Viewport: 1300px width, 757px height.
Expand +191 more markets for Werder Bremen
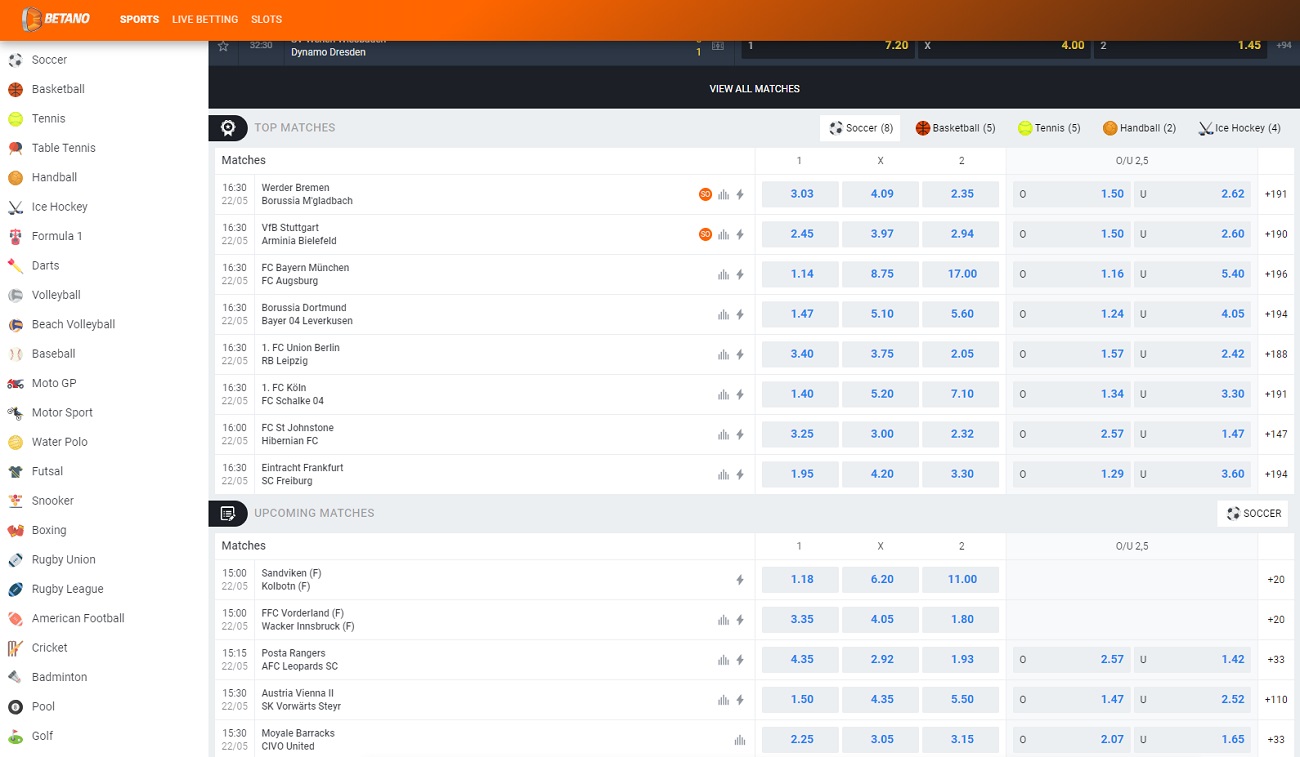[1276, 194]
